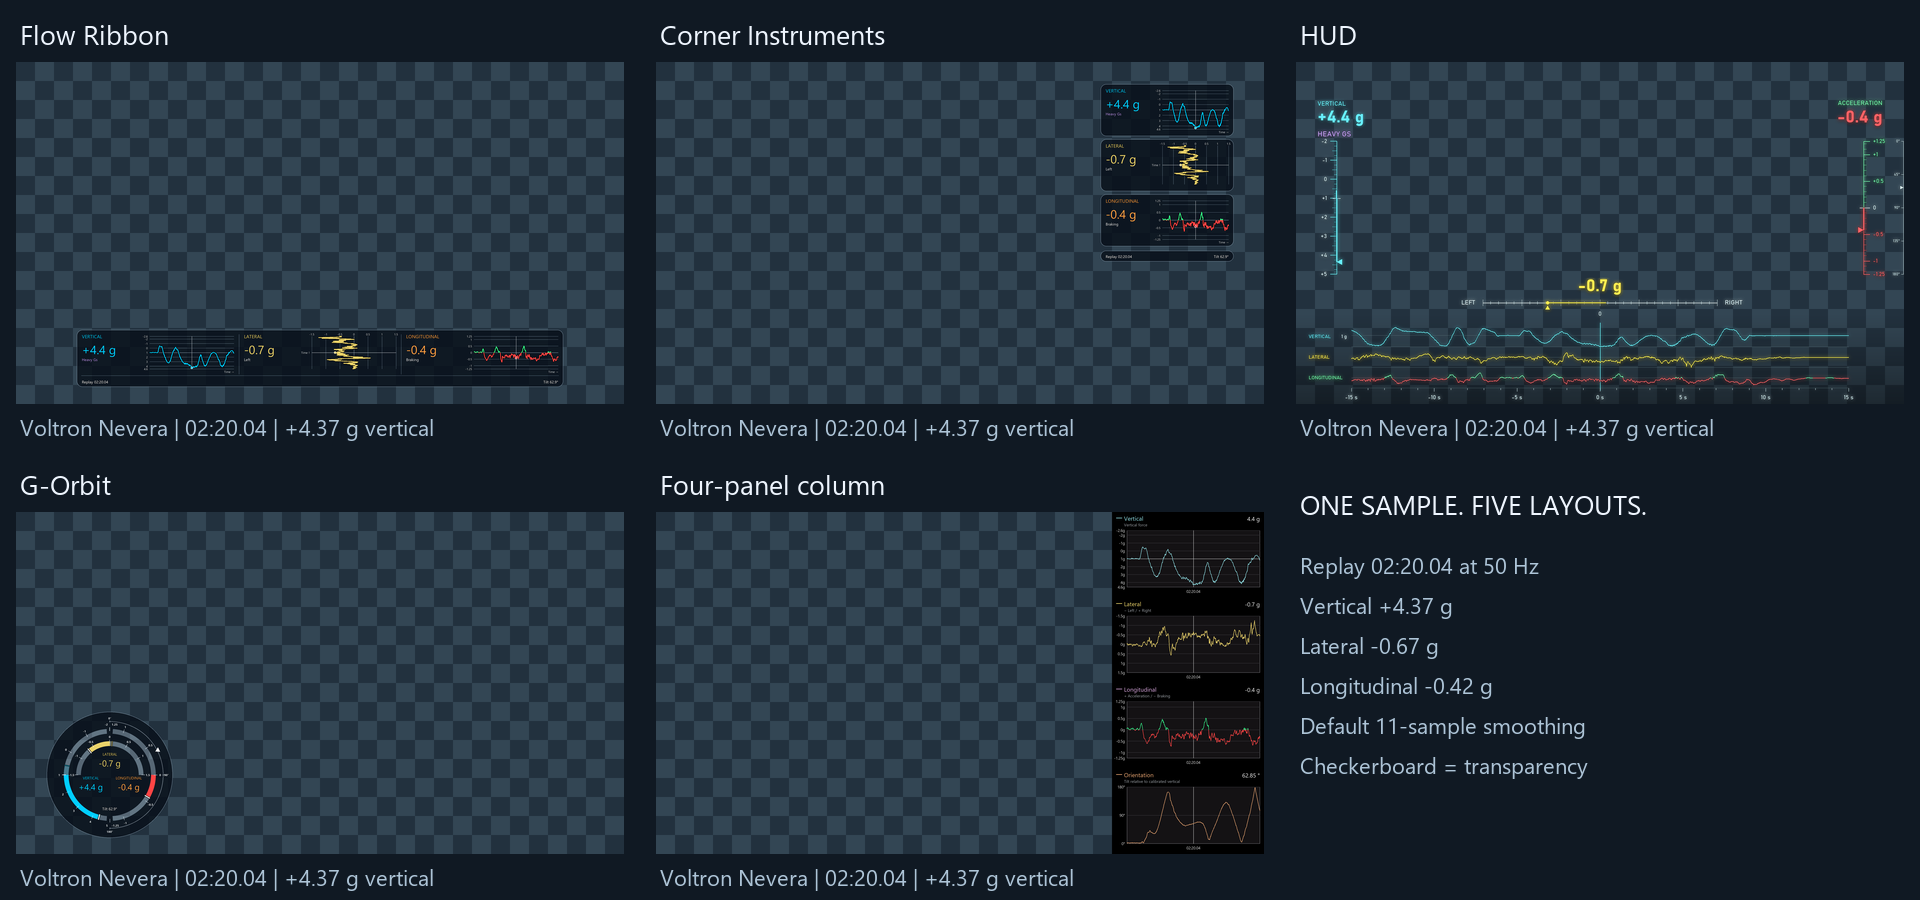Click the "-0.7 g" readout inside G-Orbit dial
The width and height of the screenshot is (1920, 900).
pos(110,764)
